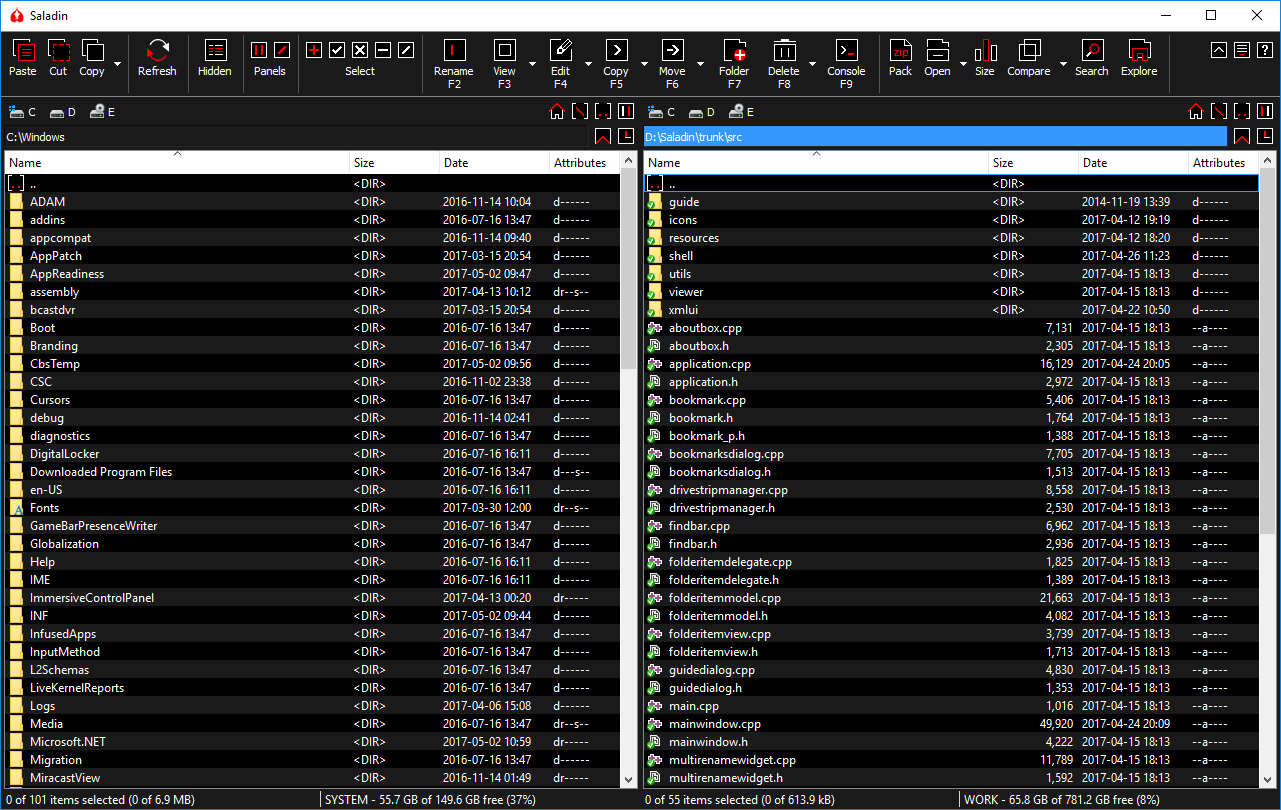Expand the Delete F8 dropdown arrow

(x=812, y=63)
